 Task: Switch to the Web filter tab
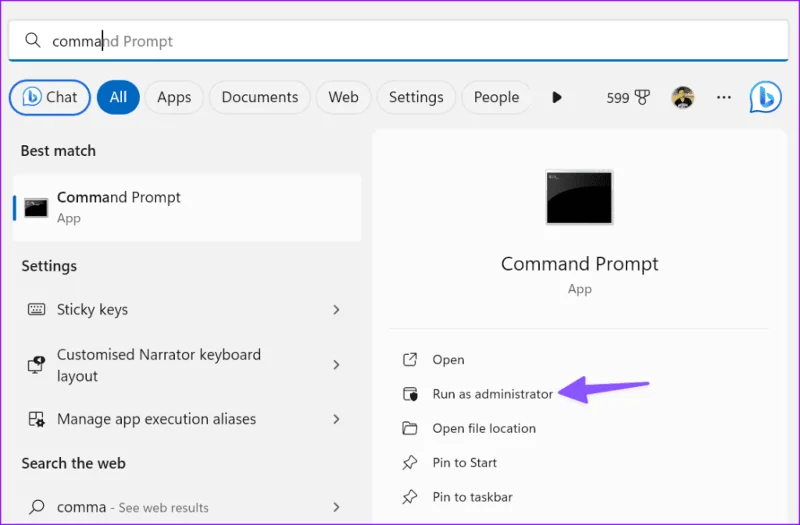click(343, 97)
